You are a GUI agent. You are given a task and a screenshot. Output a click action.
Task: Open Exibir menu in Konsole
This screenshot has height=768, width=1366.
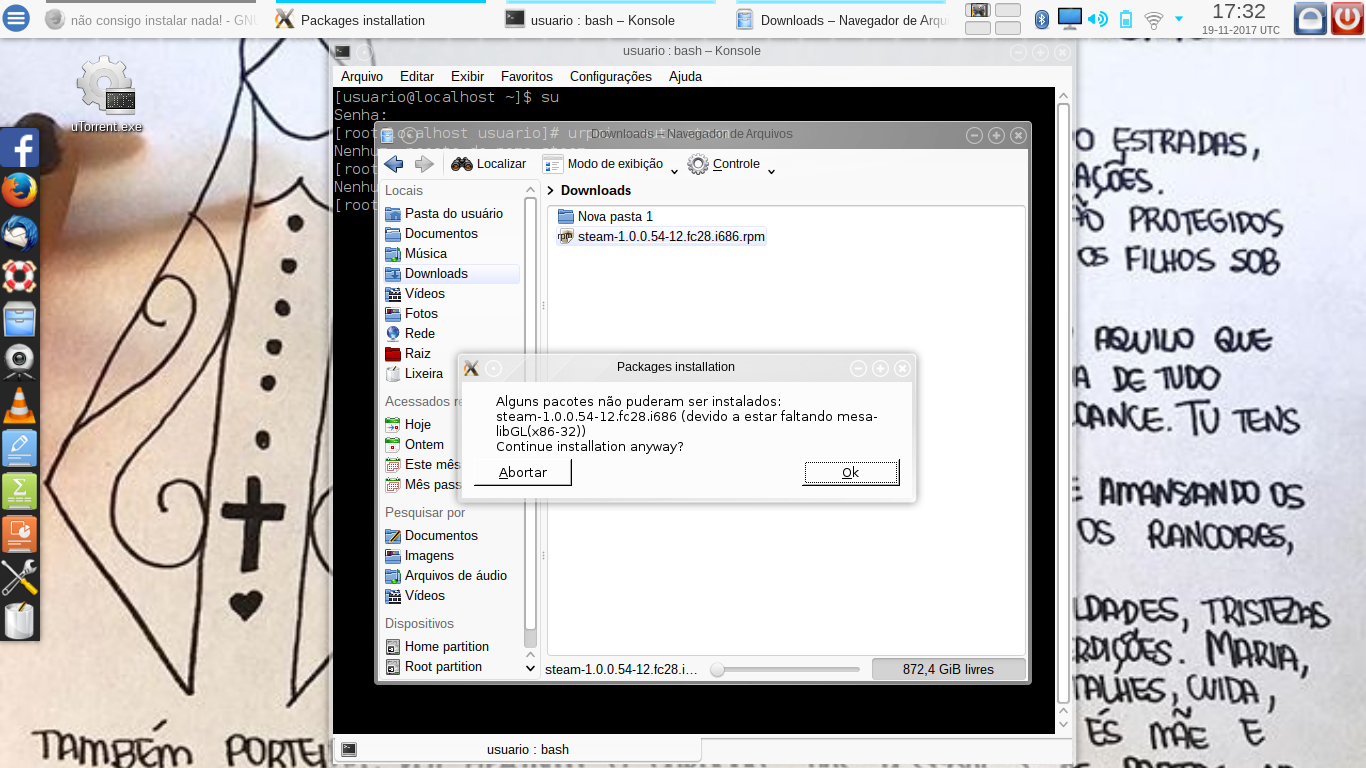click(467, 76)
